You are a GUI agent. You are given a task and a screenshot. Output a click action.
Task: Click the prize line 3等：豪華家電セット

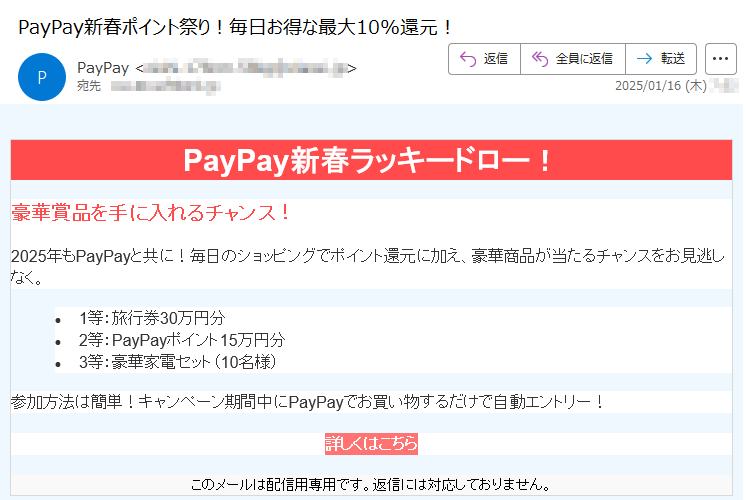coord(177,362)
